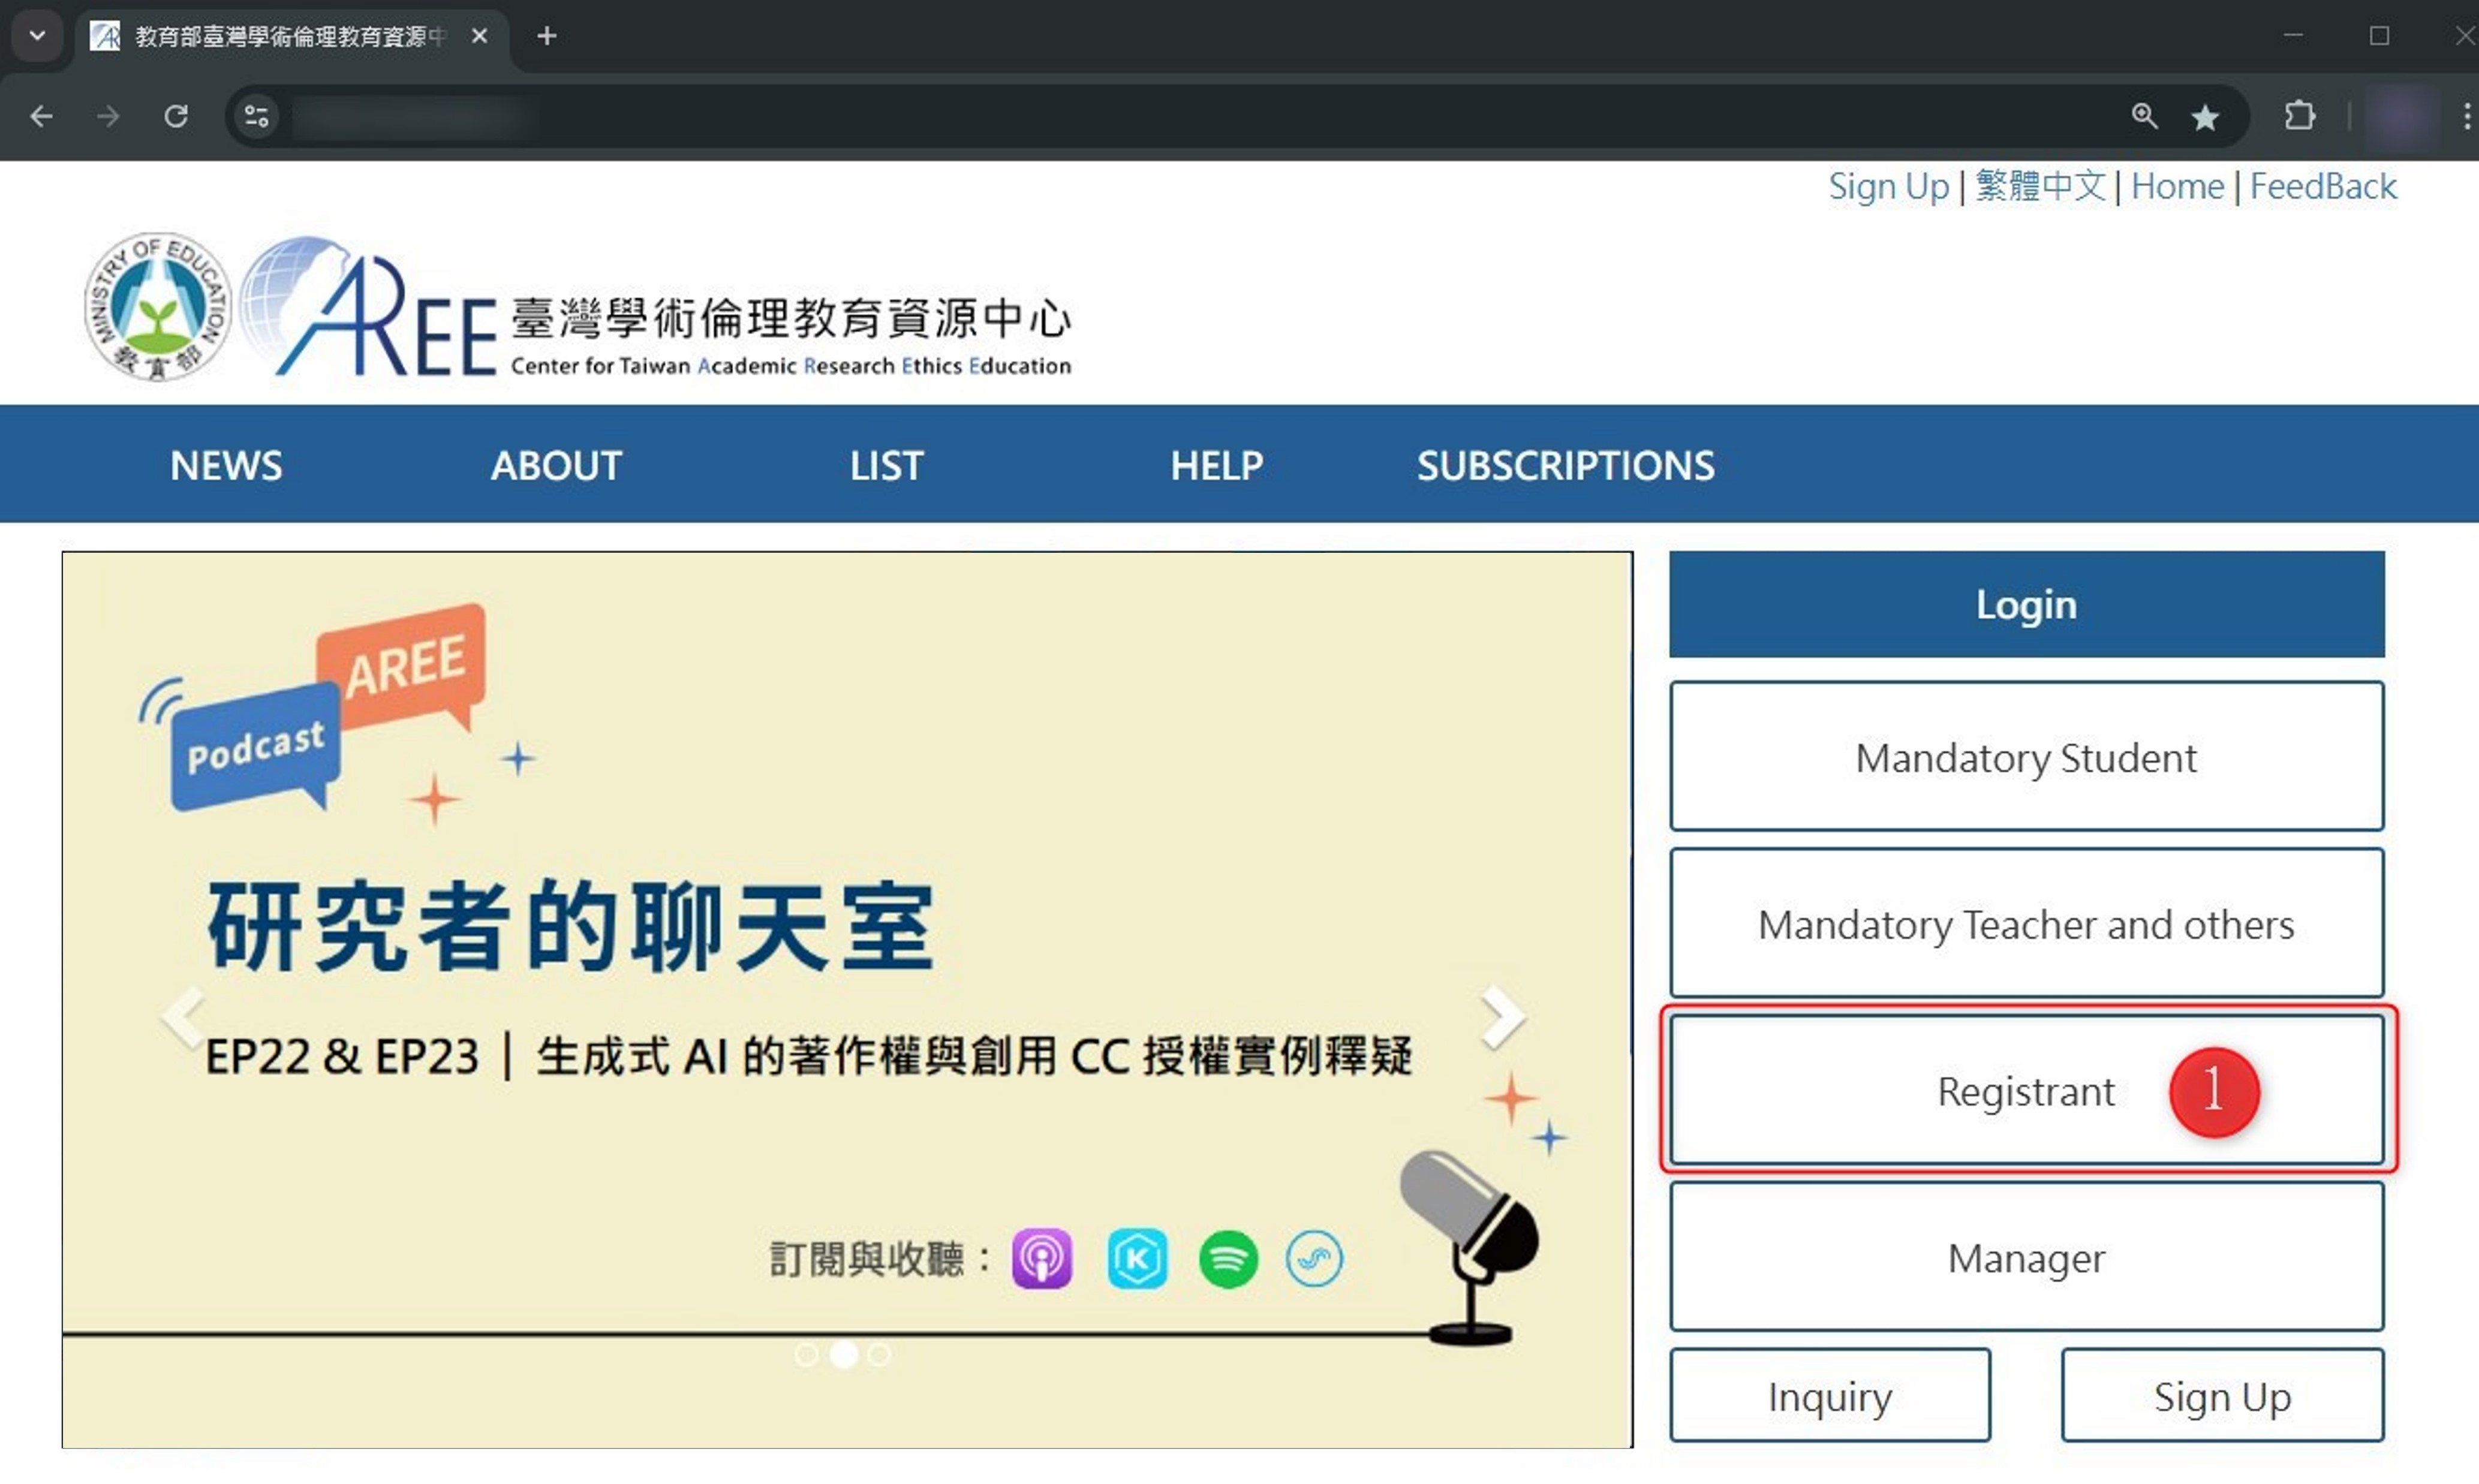Select the Registrant login option
Image resolution: width=2479 pixels, height=1484 pixels.
[x=2026, y=1090]
